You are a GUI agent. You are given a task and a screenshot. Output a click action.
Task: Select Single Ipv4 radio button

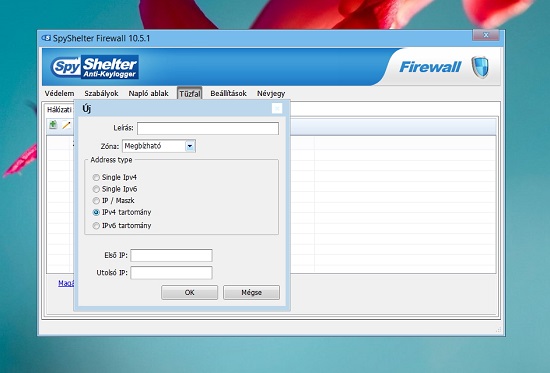[x=96, y=178]
